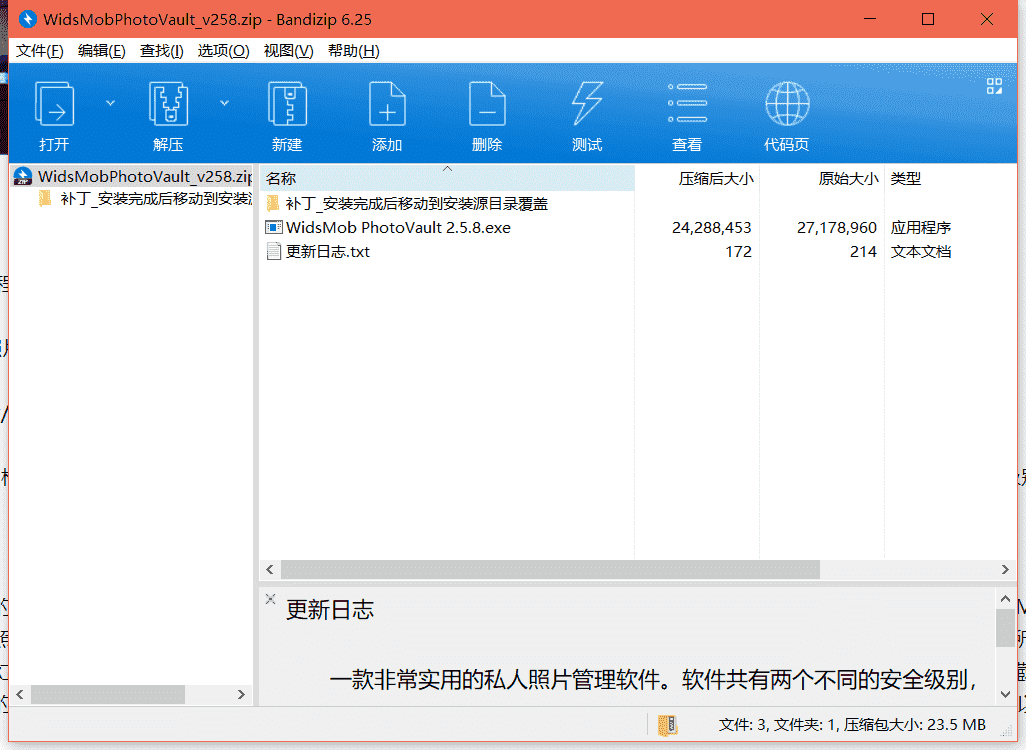Open the 帮助(H) menu

coord(353,51)
